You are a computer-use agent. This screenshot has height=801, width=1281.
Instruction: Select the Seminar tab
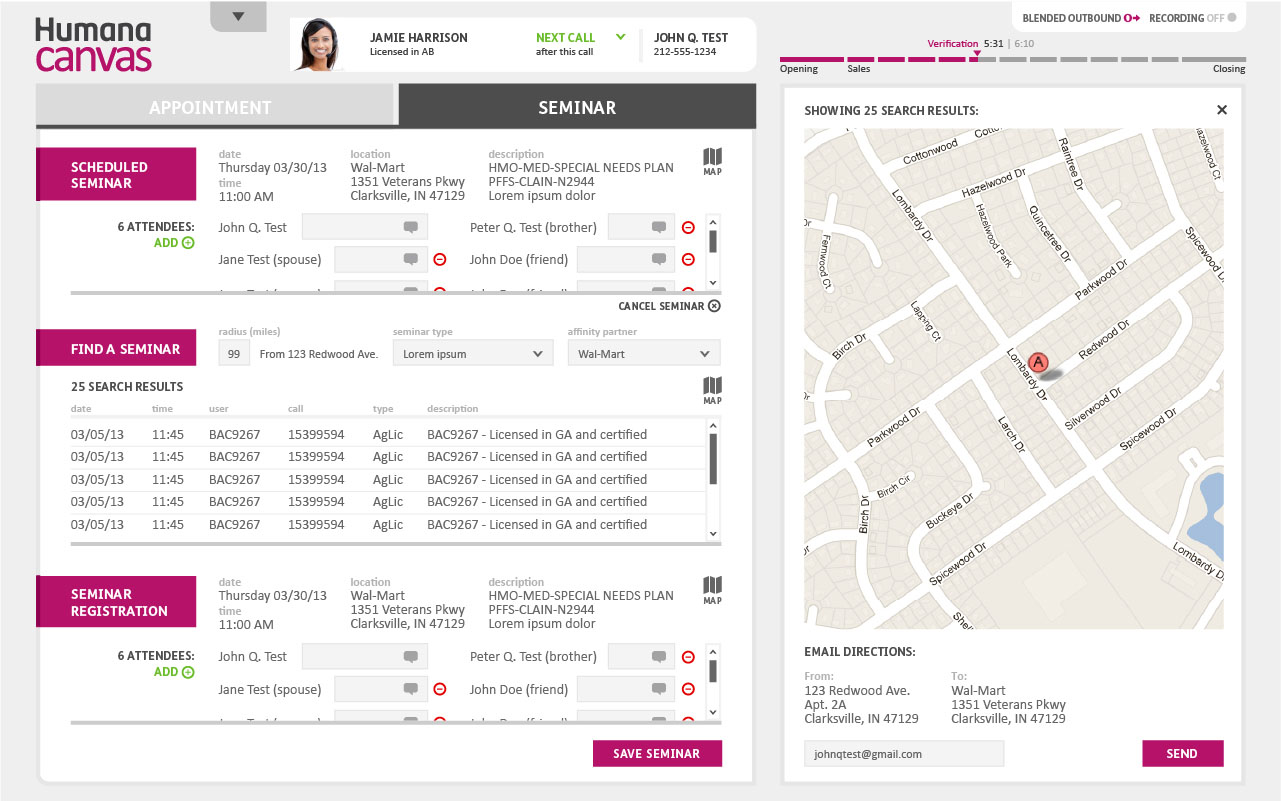(577, 105)
